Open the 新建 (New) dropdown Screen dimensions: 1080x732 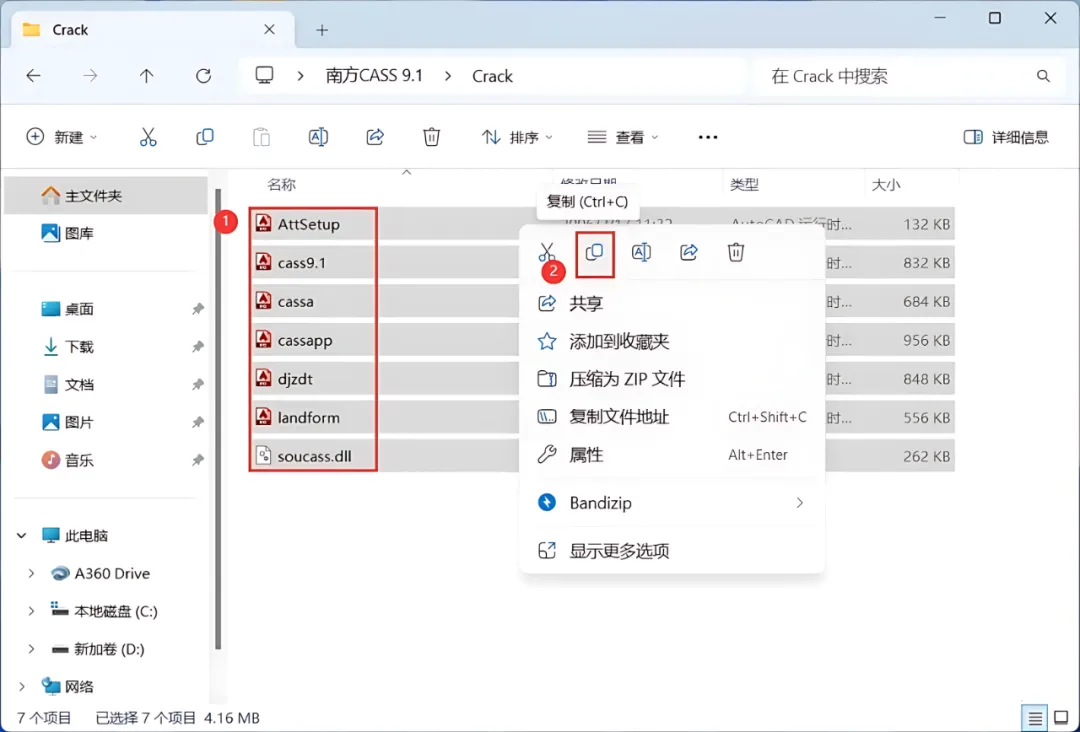pos(62,137)
